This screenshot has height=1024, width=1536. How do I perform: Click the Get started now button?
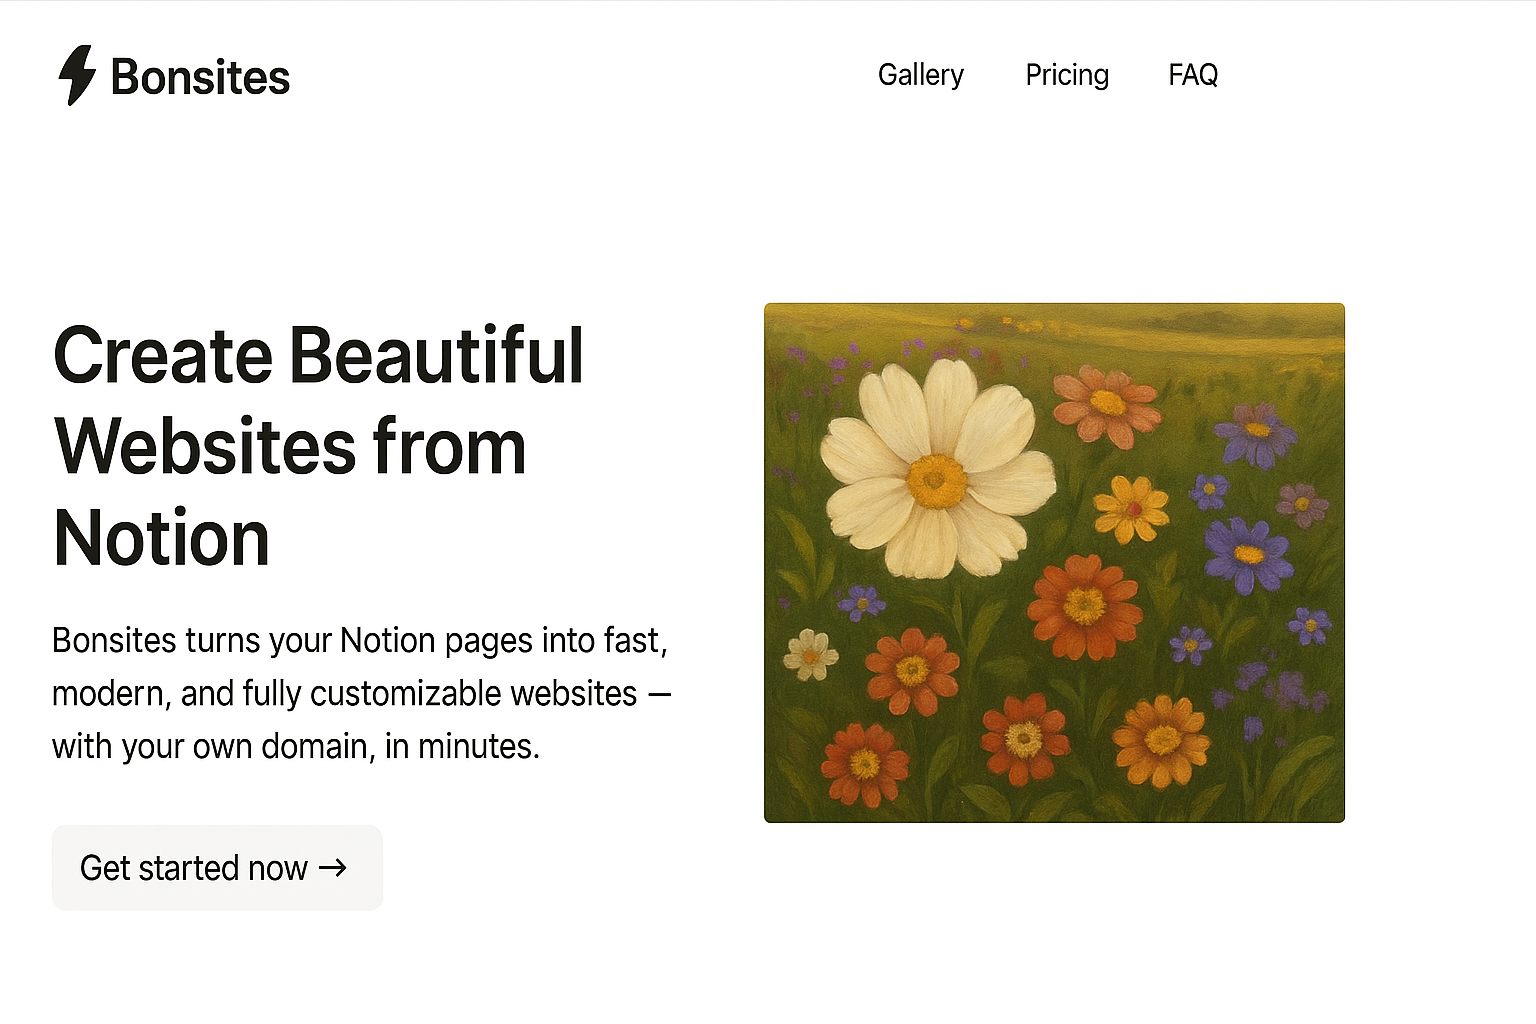[217, 867]
